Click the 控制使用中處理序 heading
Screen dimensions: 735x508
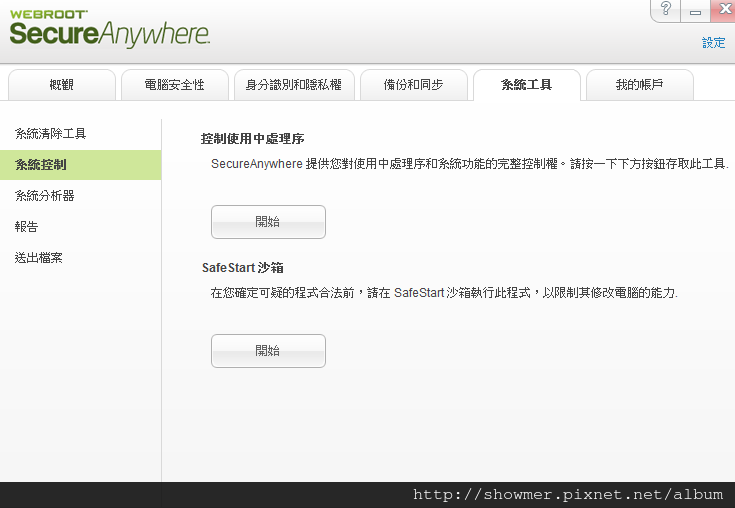click(253, 139)
